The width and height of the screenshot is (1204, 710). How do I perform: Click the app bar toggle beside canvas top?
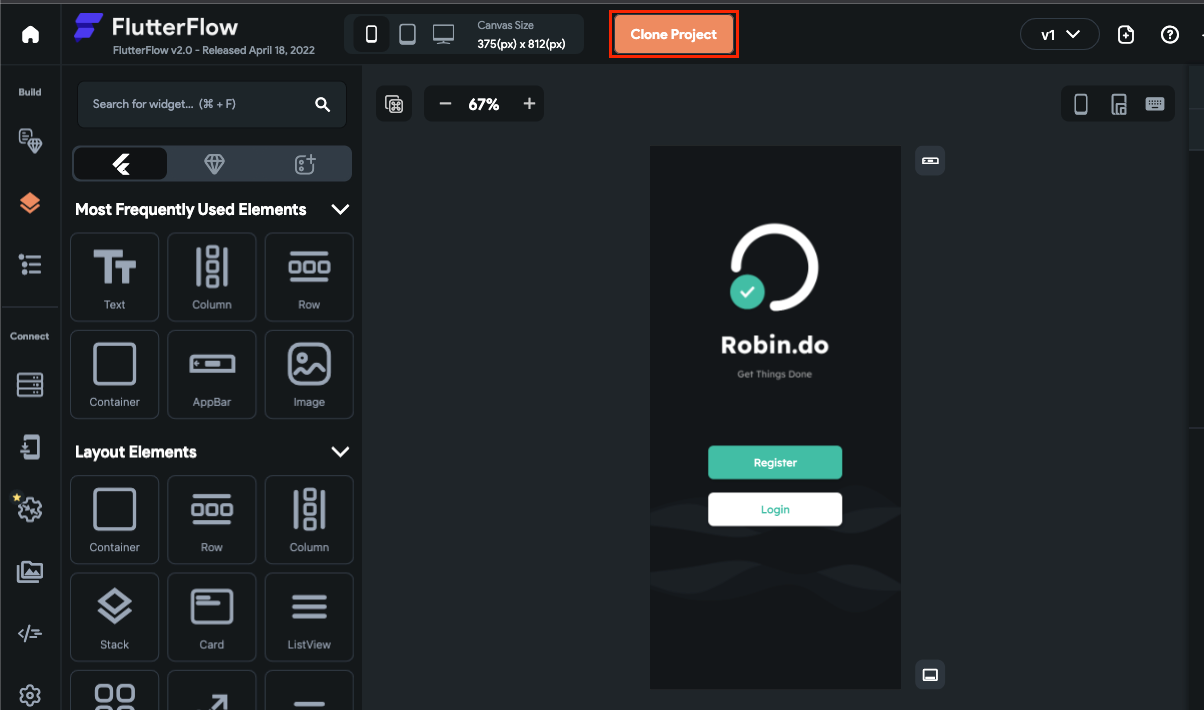click(x=930, y=160)
